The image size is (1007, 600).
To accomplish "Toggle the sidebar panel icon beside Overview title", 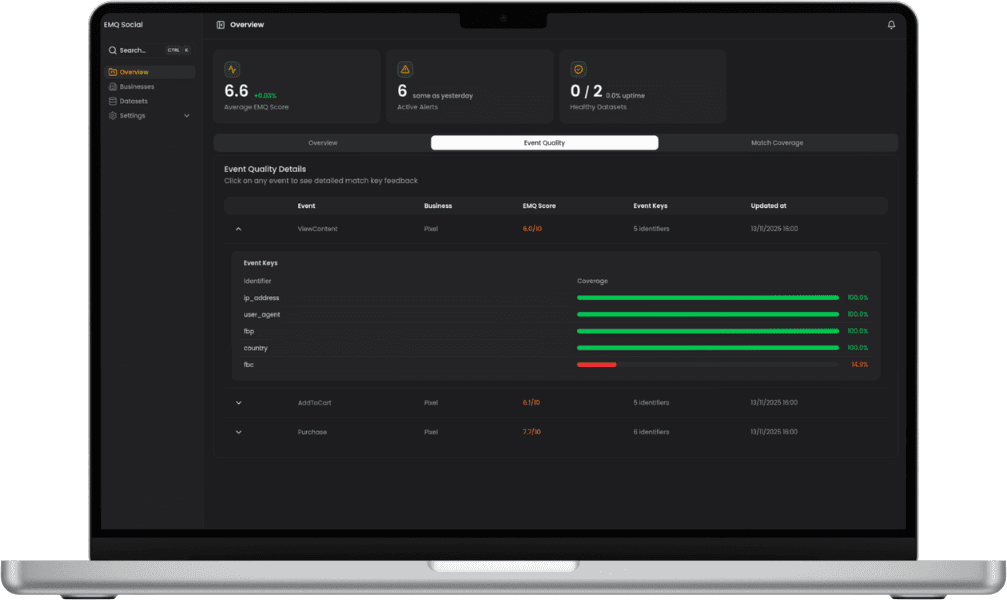I will [220, 24].
